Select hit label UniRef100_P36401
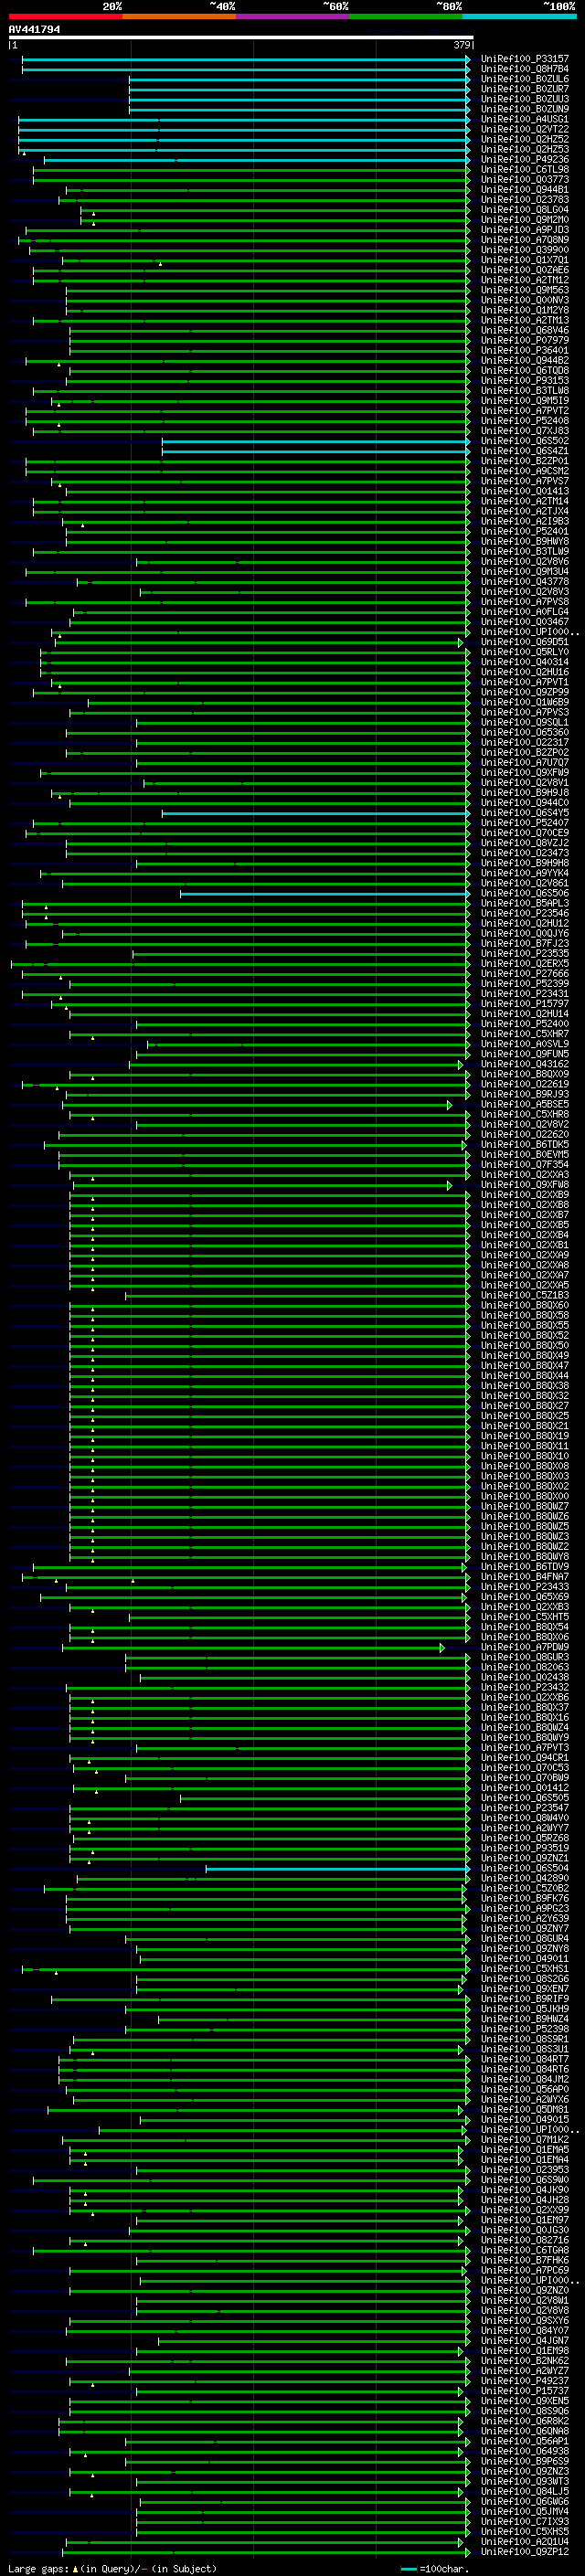 tap(525, 350)
